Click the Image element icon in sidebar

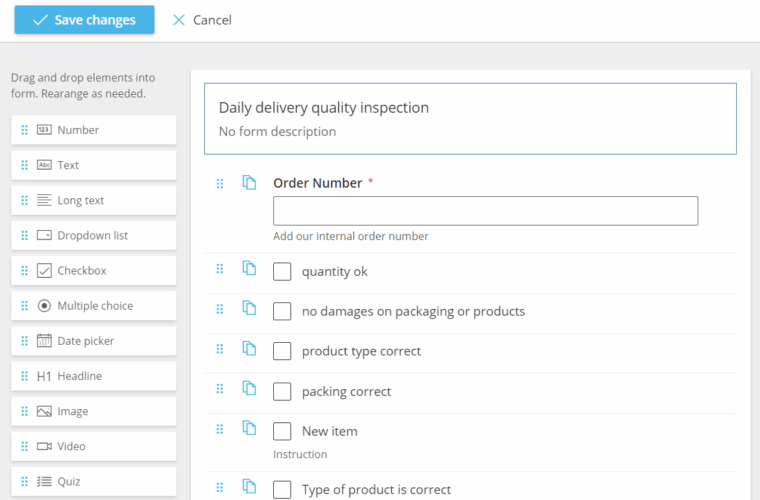tap(44, 411)
